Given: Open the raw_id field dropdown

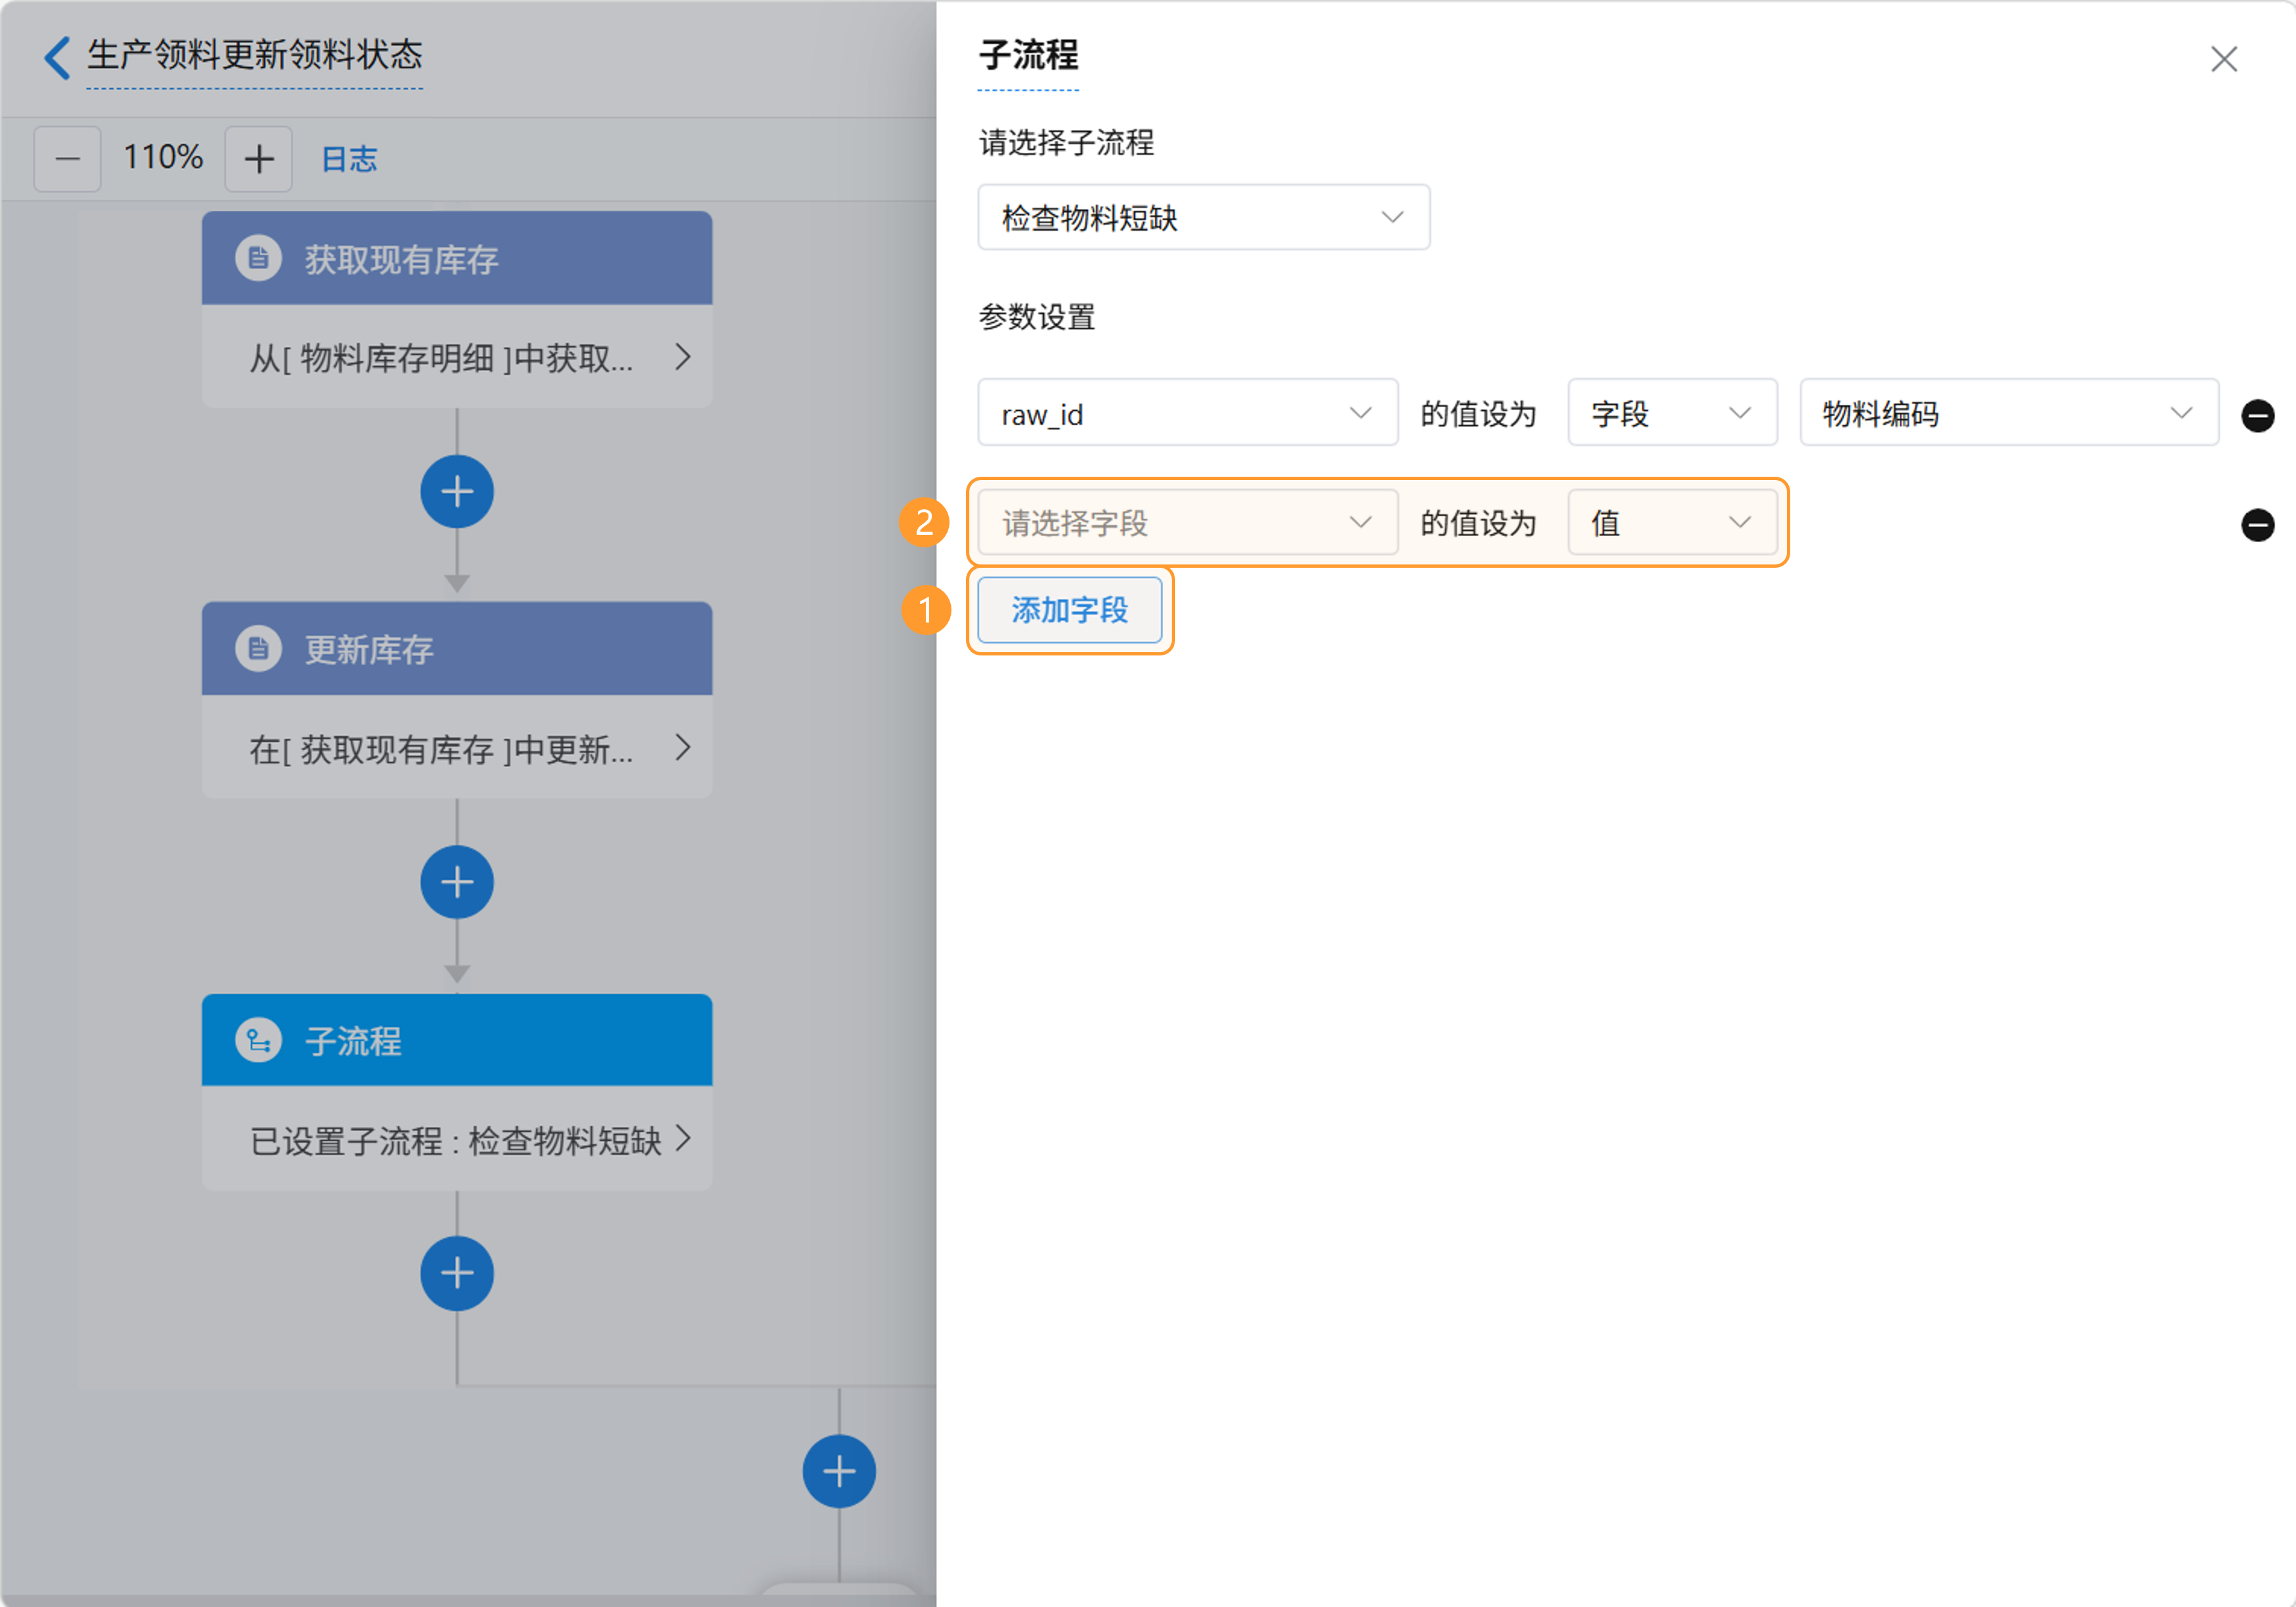Looking at the screenshot, I should (x=1187, y=413).
